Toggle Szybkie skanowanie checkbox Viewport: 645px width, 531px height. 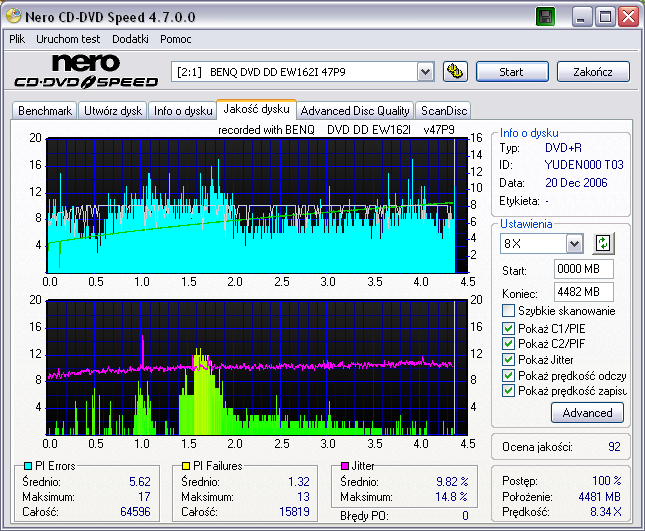click(508, 311)
